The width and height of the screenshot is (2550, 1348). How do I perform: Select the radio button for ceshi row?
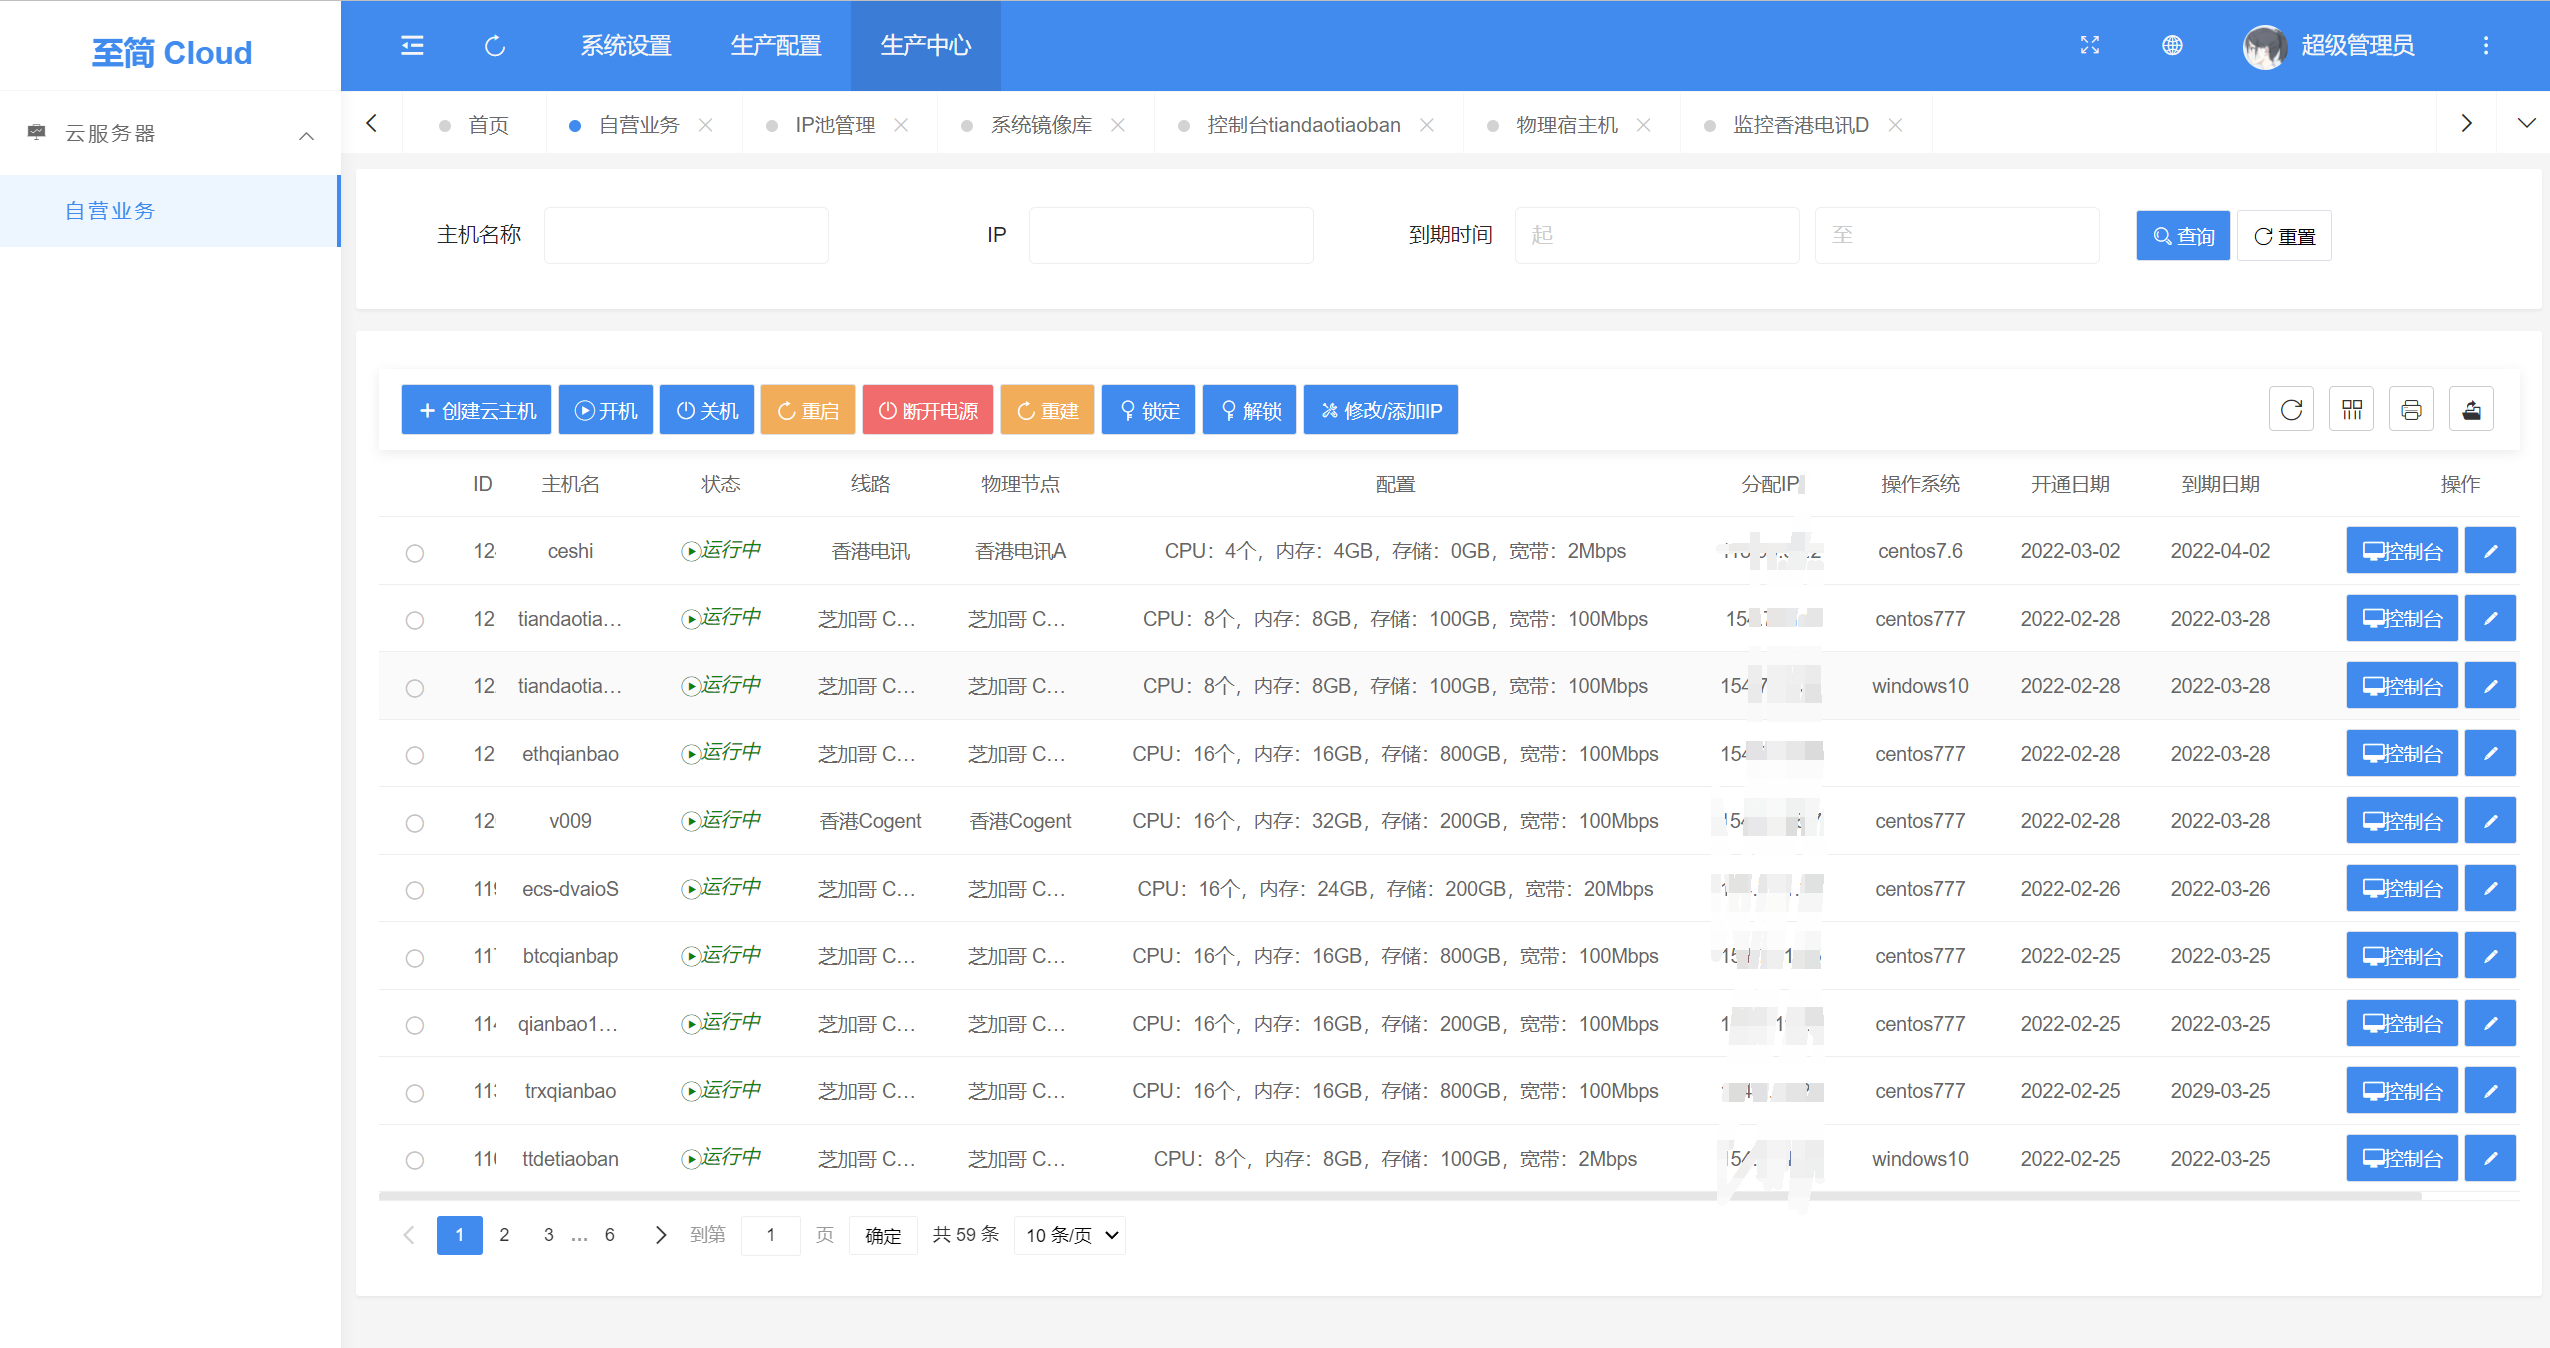(415, 553)
